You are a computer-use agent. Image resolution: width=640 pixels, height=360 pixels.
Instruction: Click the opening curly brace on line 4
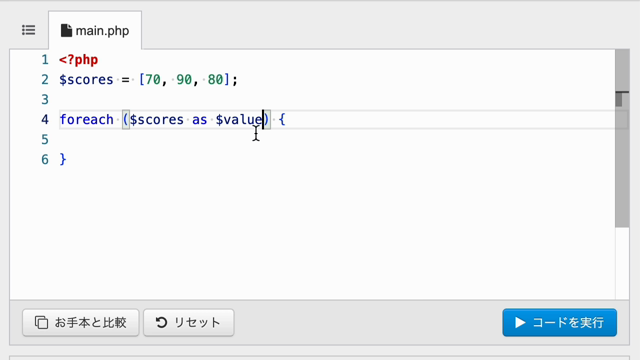click(x=282, y=120)
